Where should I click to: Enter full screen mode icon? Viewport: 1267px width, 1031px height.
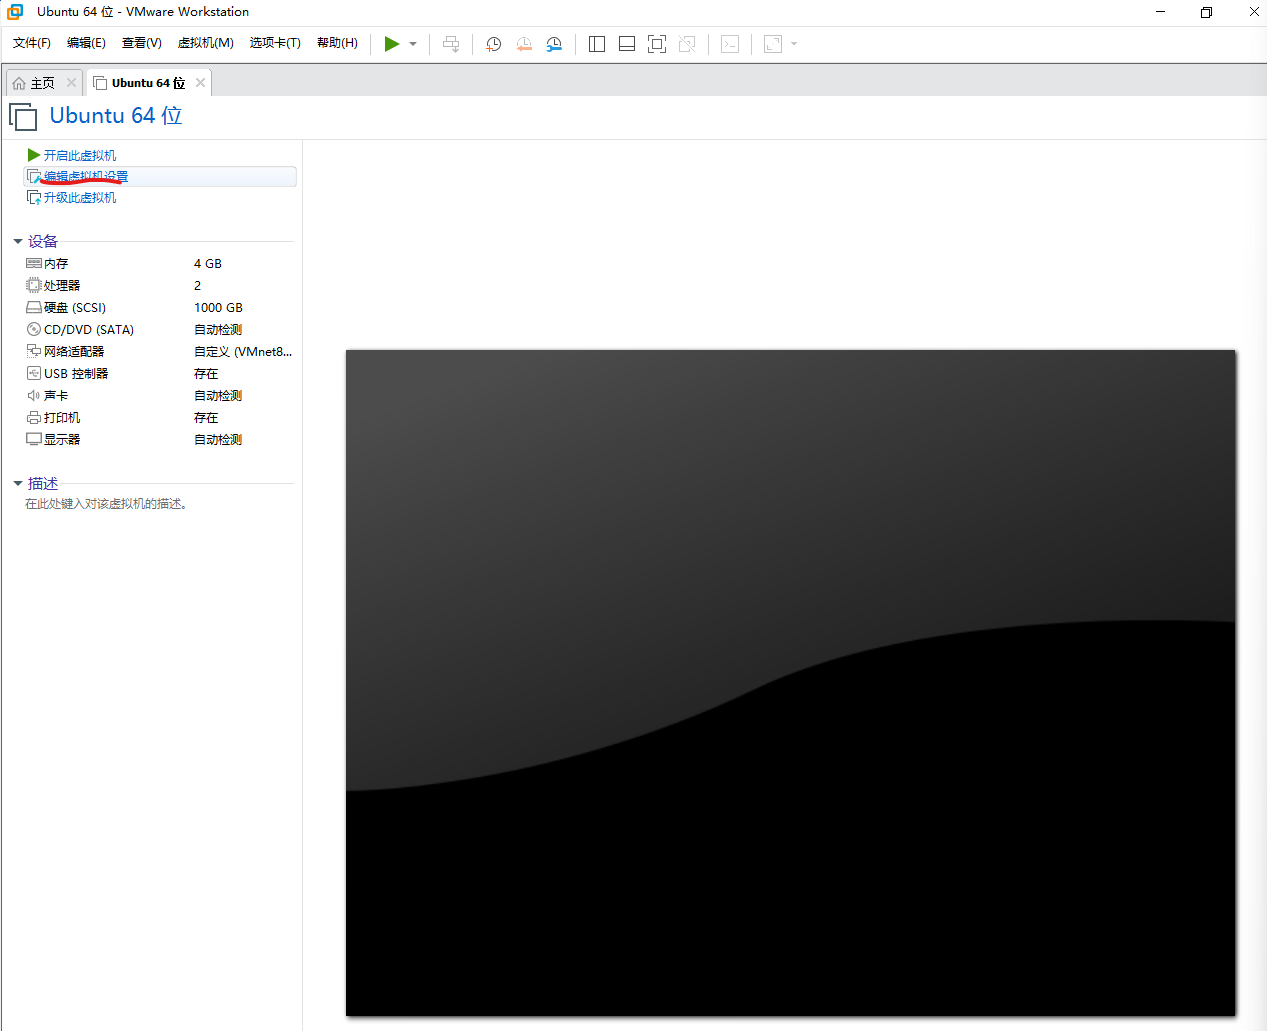[x=657, y=44]
